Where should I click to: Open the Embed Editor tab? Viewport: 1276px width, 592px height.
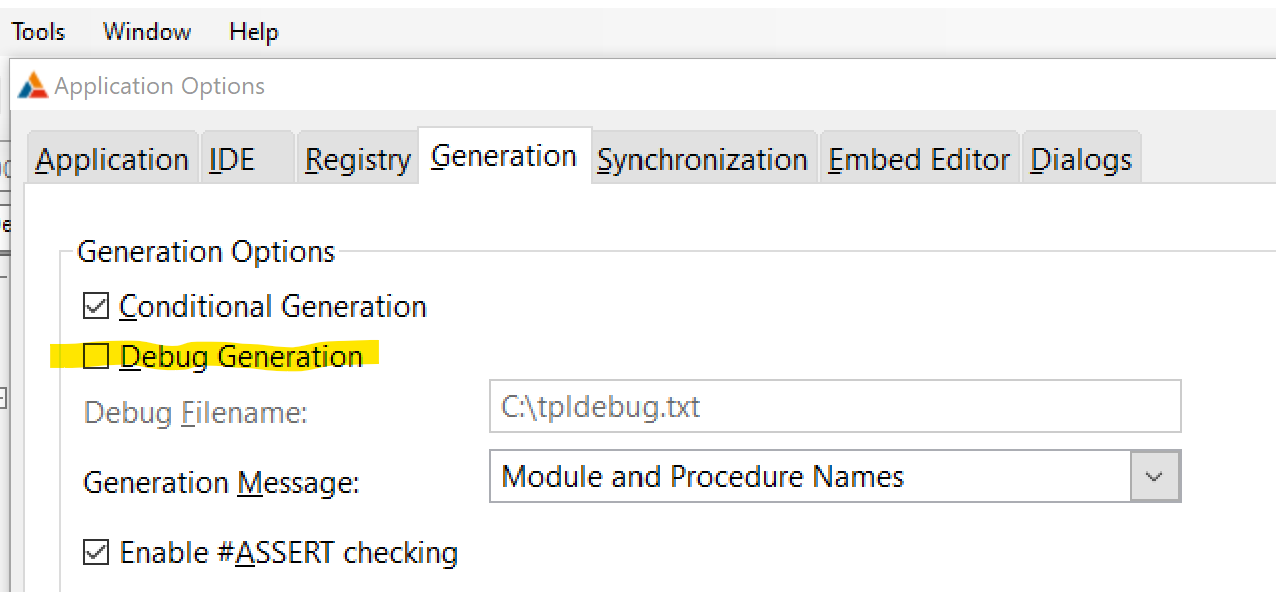coord(919,160)
